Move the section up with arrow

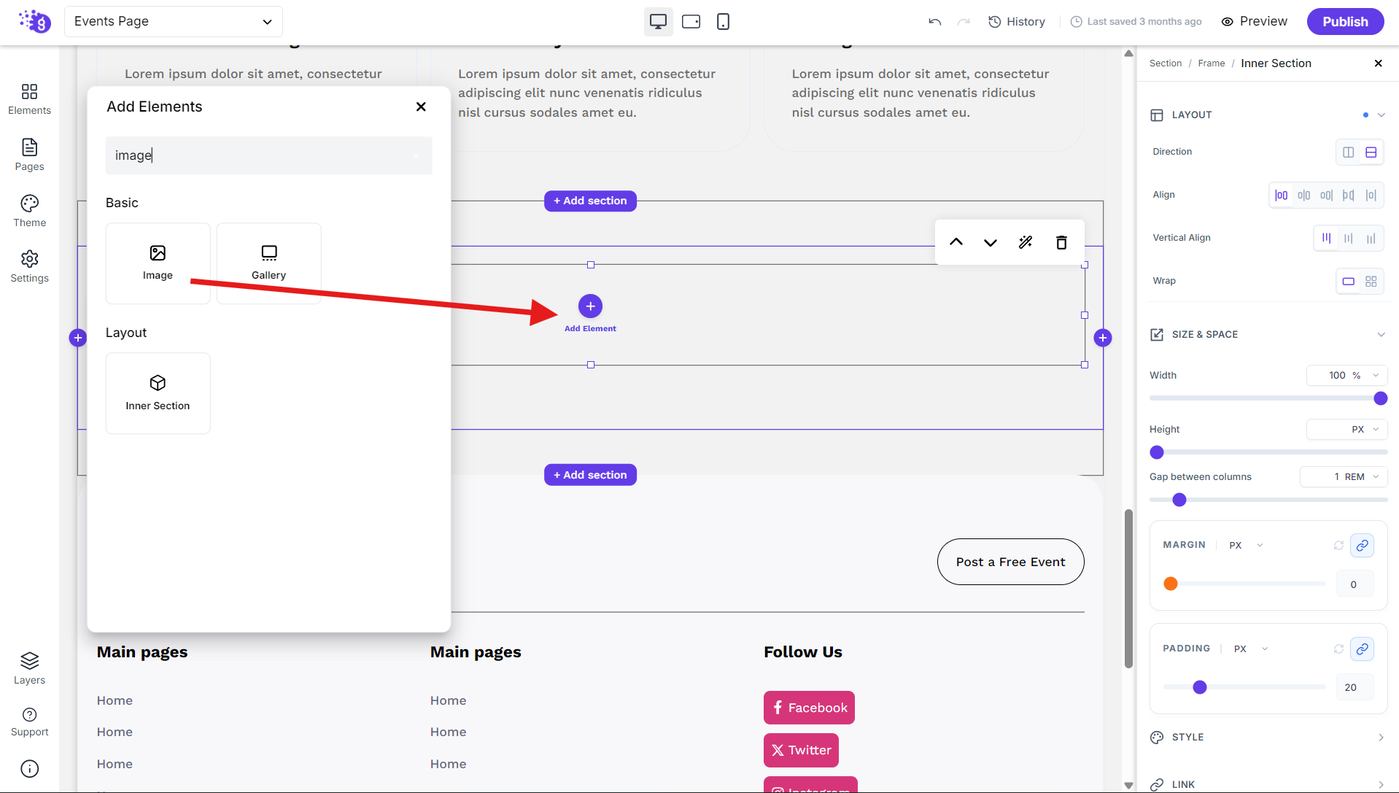pos(956,242)
